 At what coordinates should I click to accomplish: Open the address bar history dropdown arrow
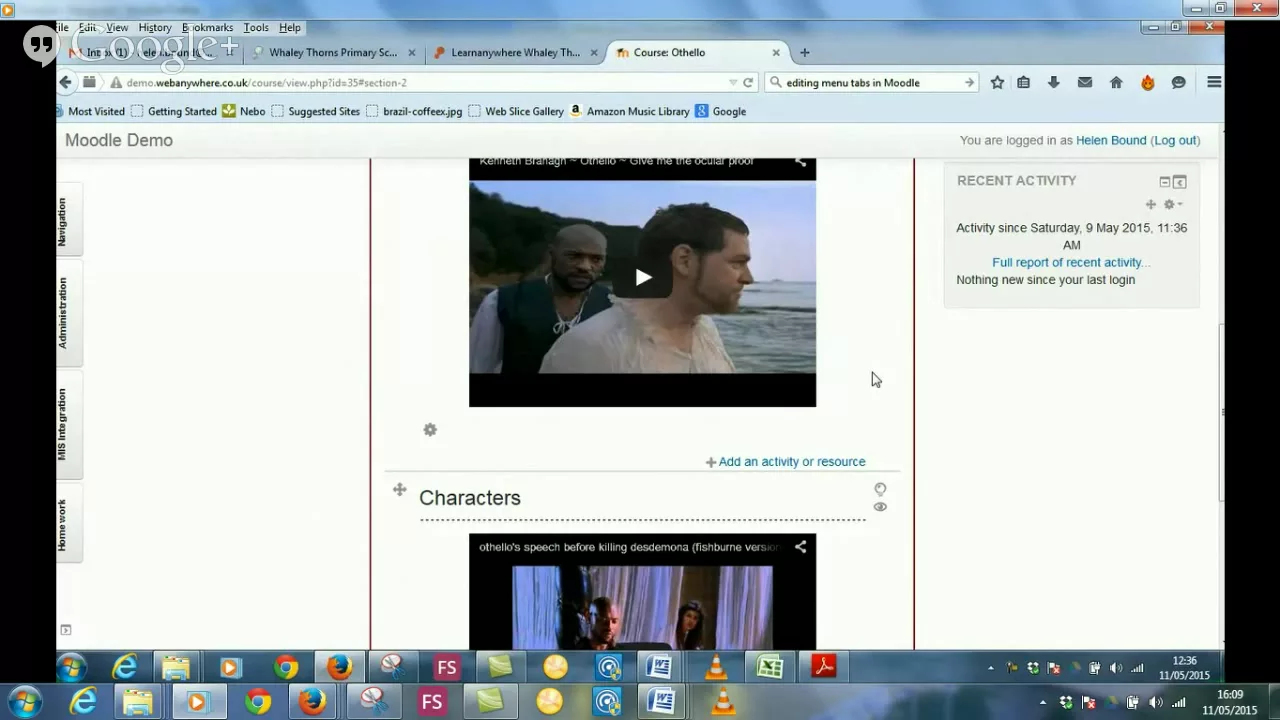pyautogui.click(x=733, y=83)
